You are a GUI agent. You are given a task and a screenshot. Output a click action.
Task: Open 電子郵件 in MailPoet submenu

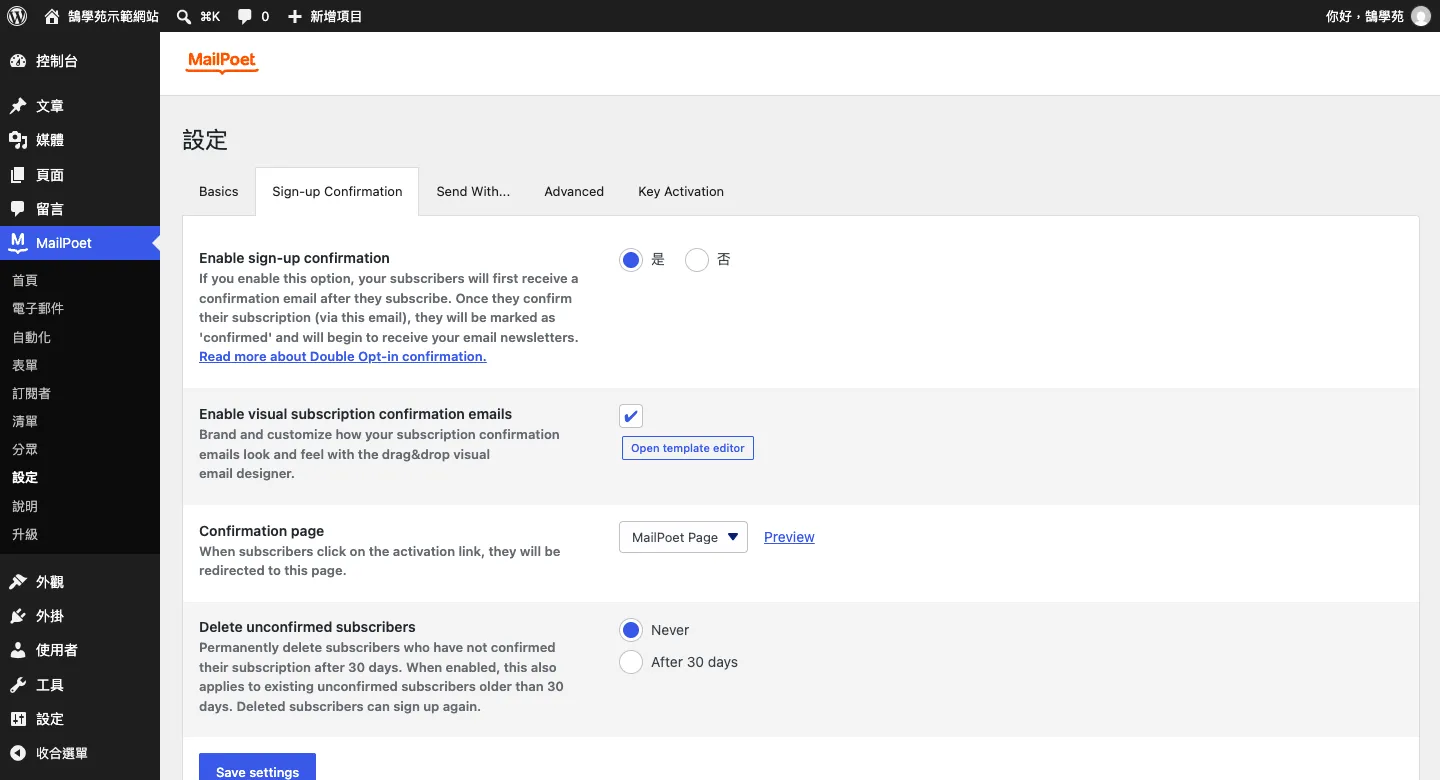click(x=38, y=309)
